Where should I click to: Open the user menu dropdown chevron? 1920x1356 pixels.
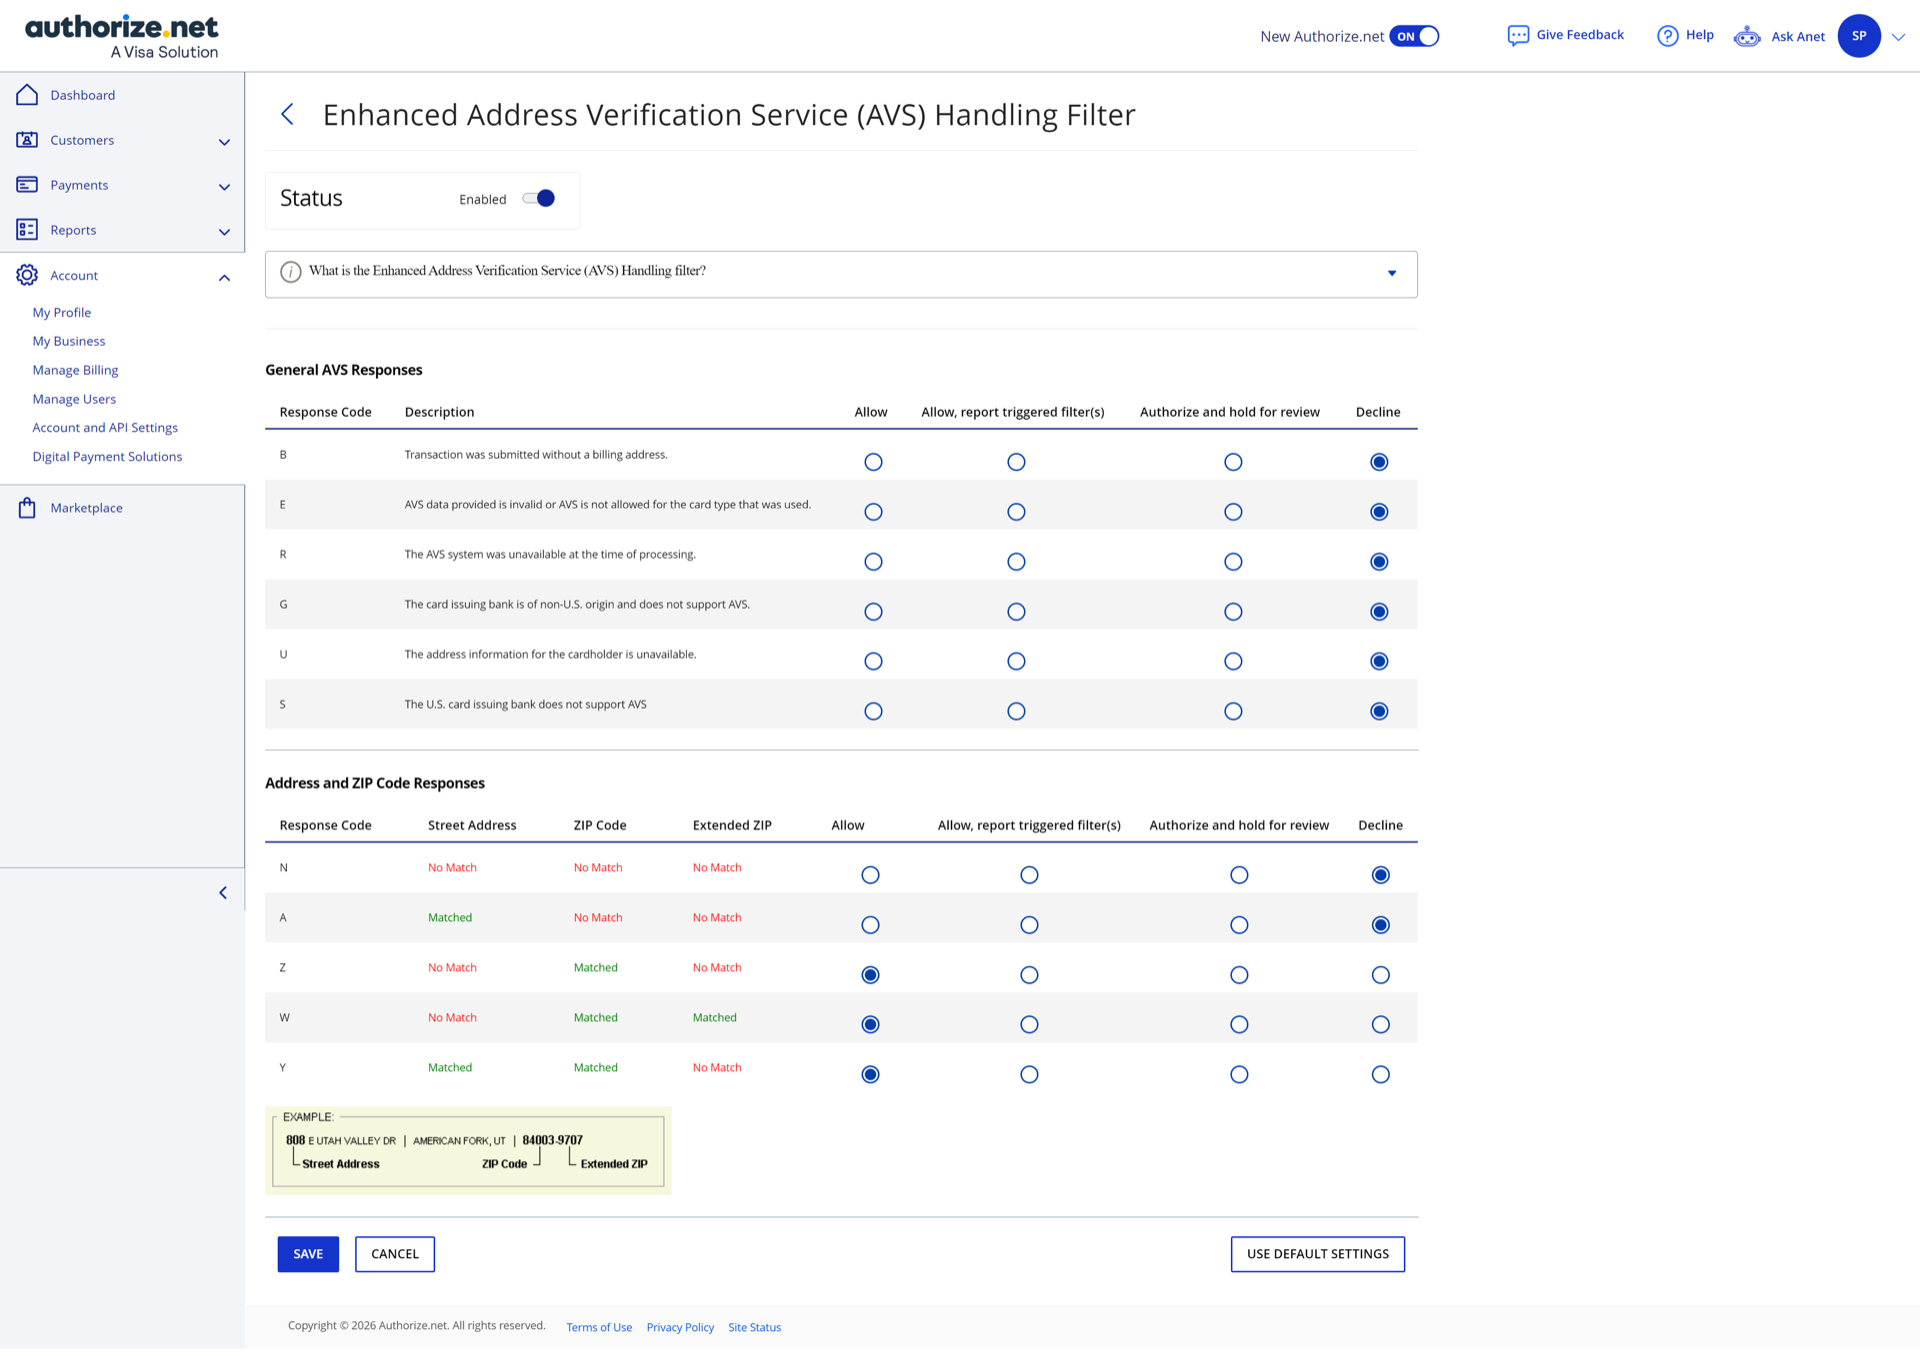(x=1898, y=37)
